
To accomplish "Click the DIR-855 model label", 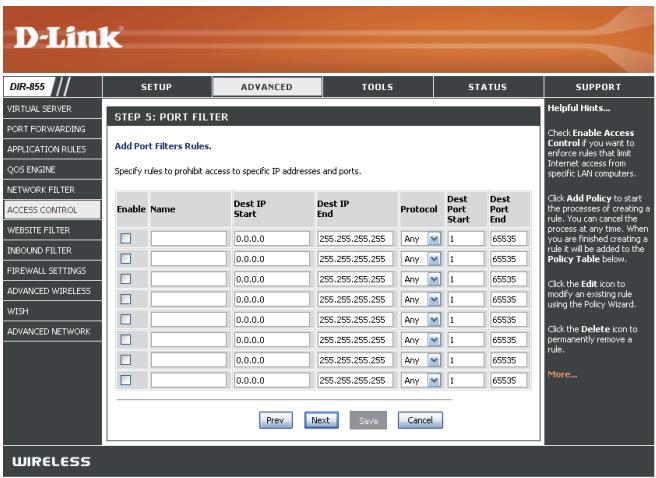I will 27,87.
